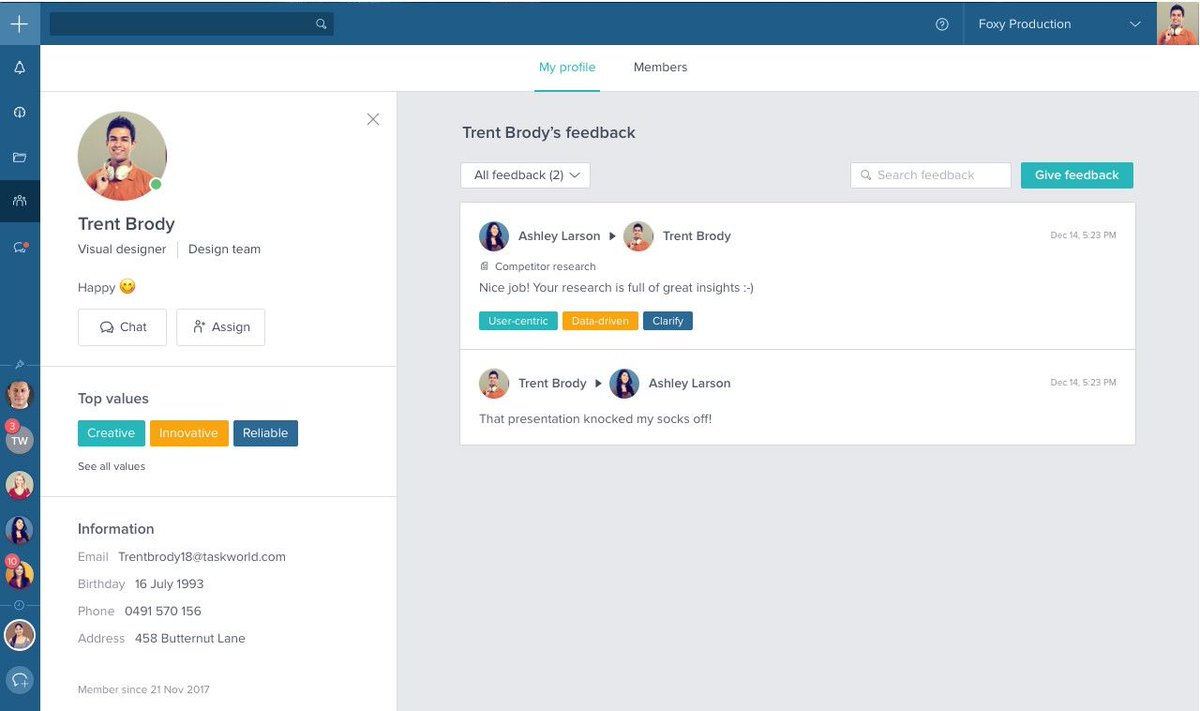This screenshot has height=711, width=1200.
Task: Expand See all values under Top values
Action: 111,466
